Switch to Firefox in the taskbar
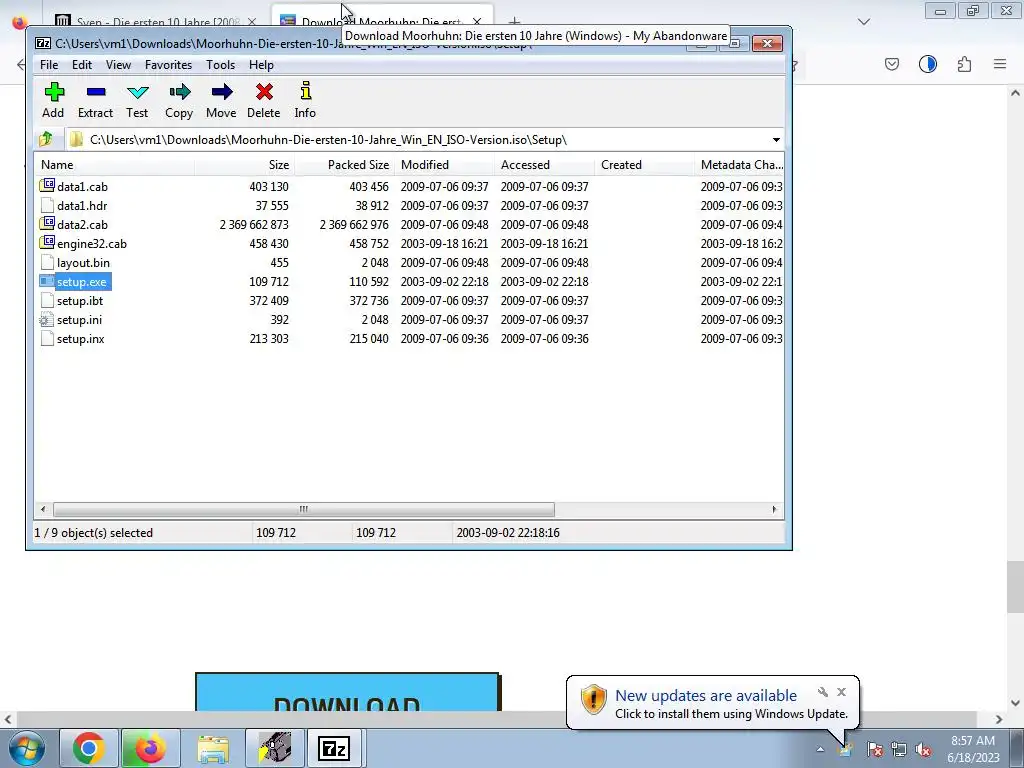Viewport: 1024px width, 768px height. [x=150, y=748]
